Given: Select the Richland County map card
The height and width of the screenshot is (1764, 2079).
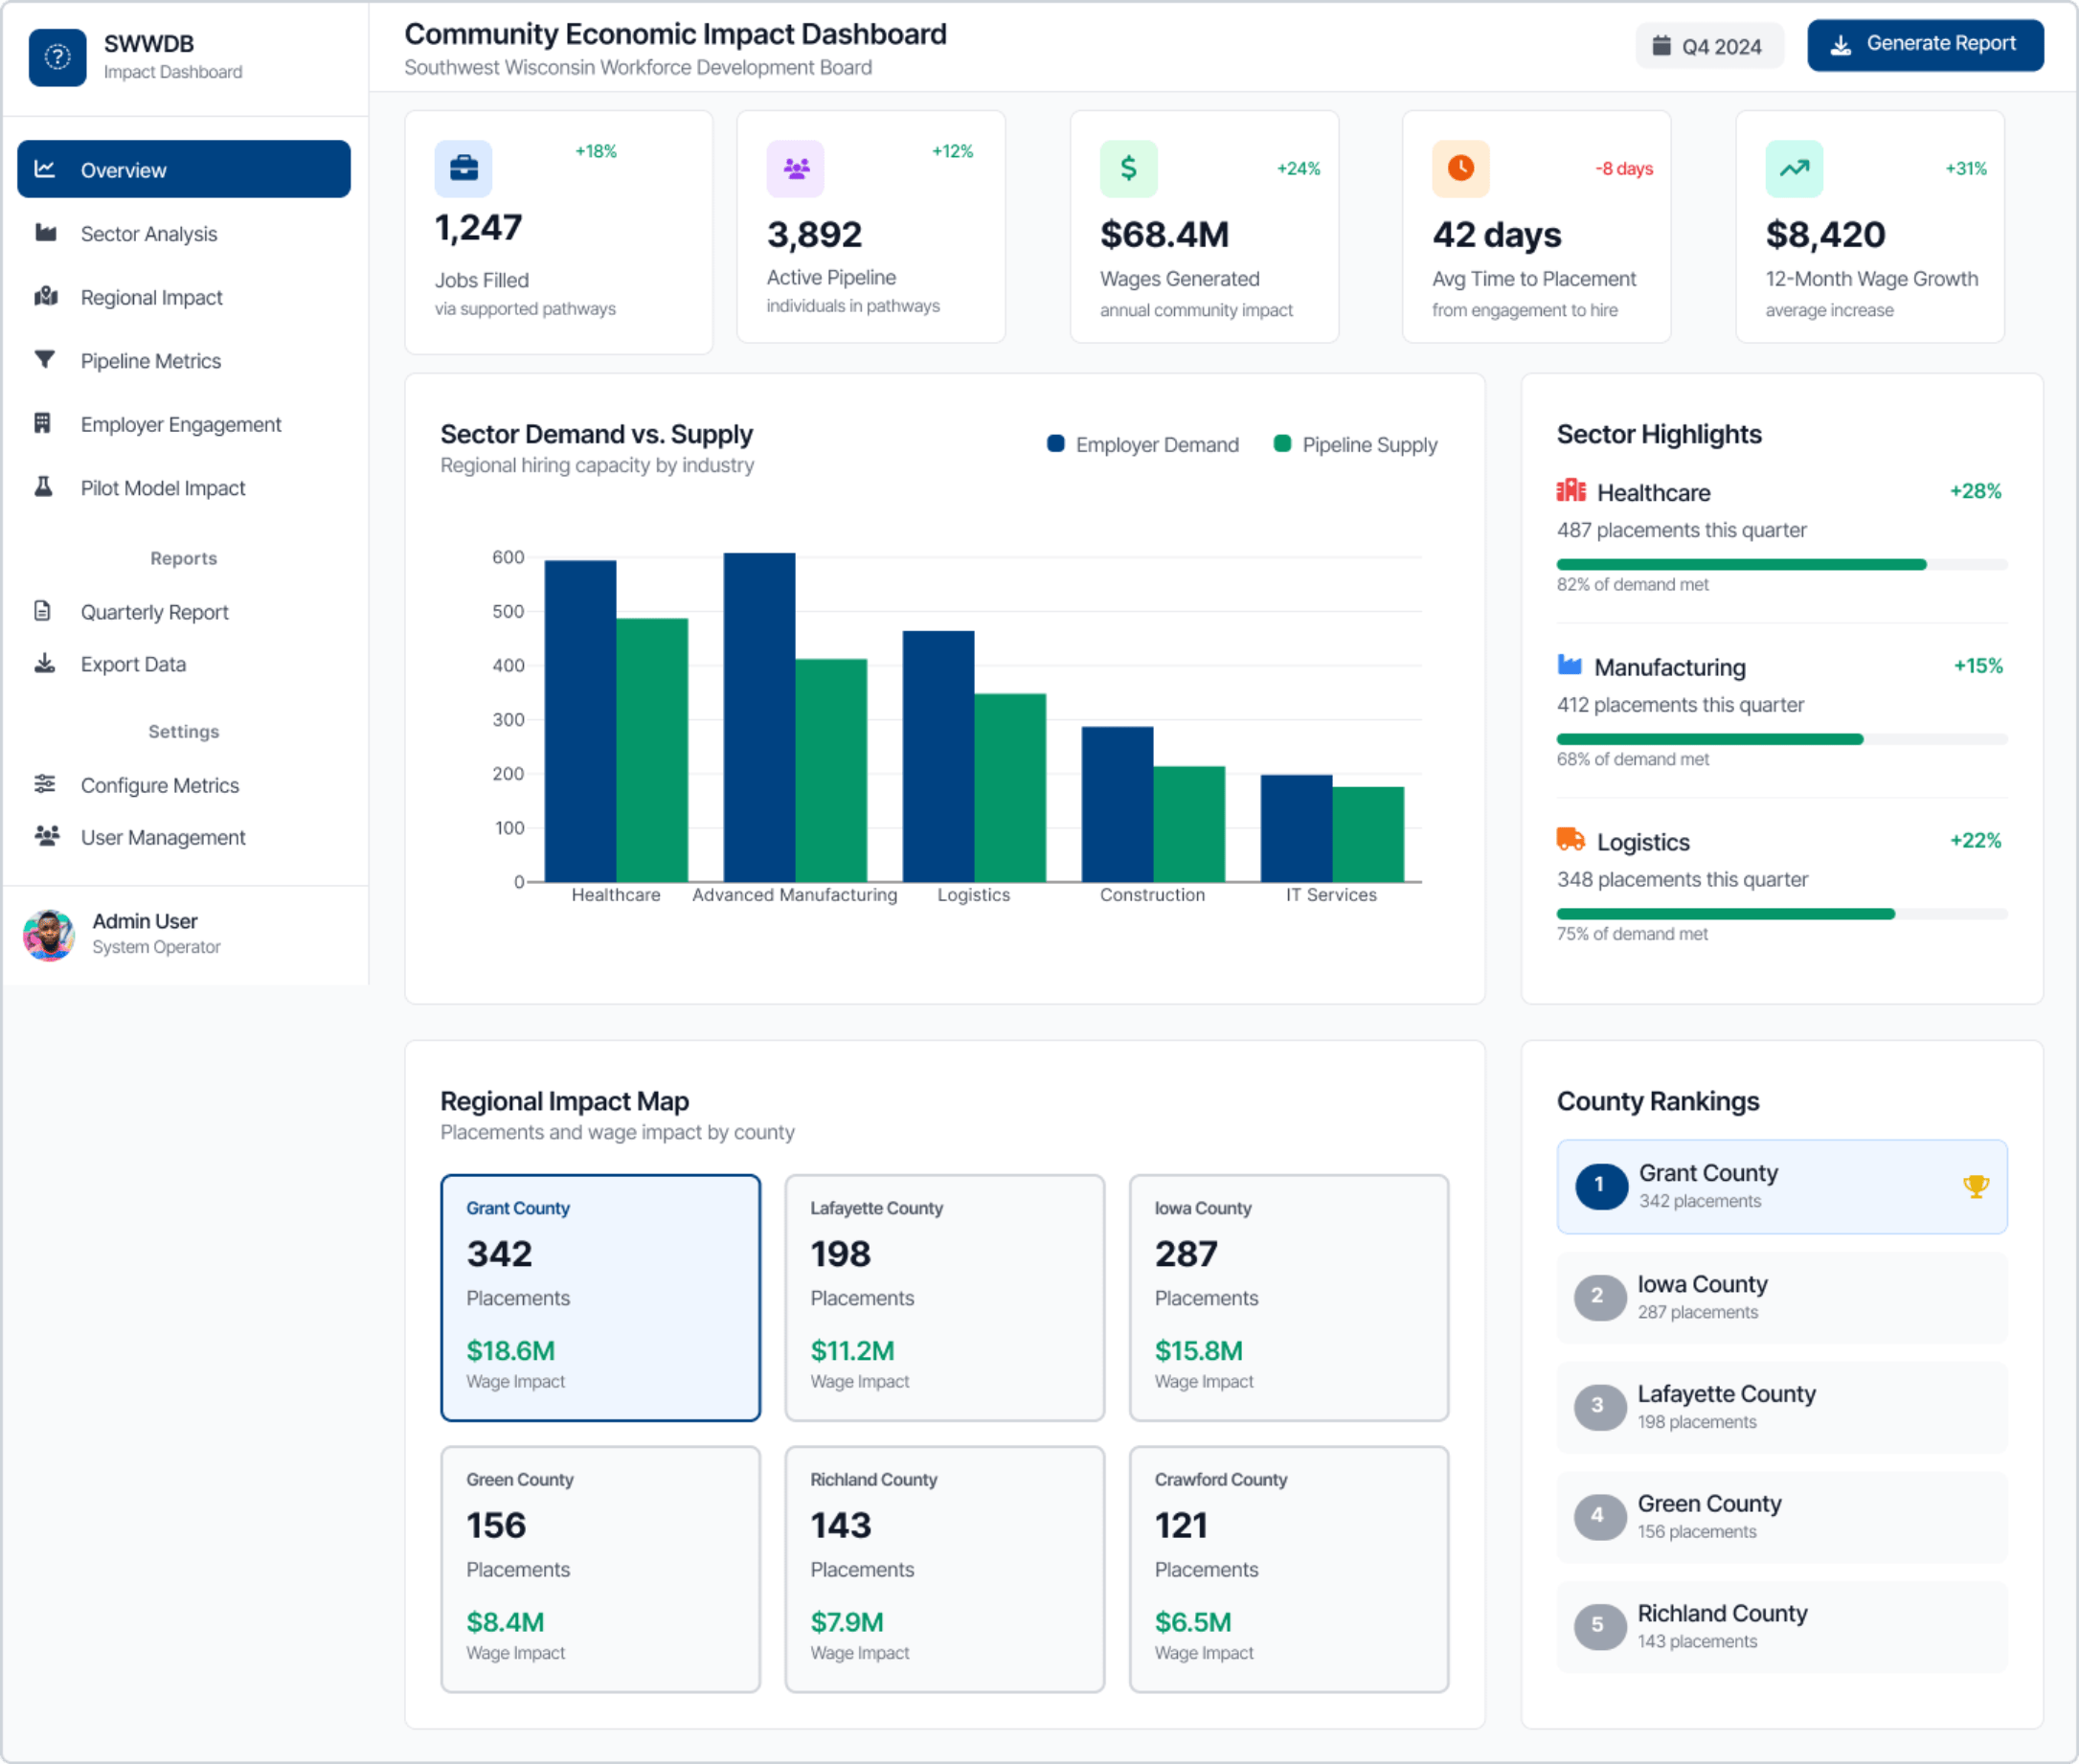Looking at the screenshot, I should (x=944, y=1568).
